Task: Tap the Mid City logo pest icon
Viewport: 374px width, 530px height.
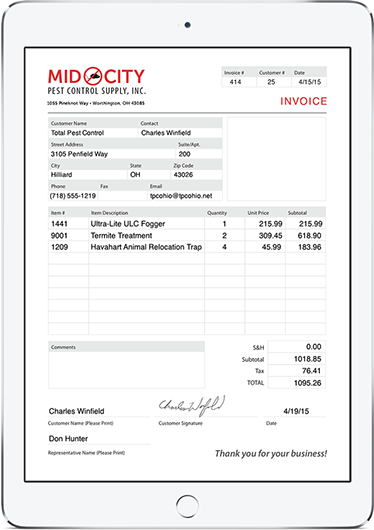Action: [x=93, y=76]
